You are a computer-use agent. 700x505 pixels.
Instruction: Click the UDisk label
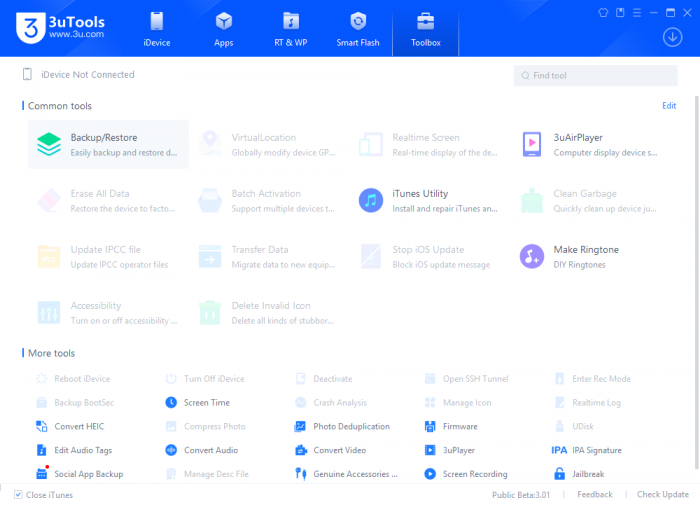[583, 426]
